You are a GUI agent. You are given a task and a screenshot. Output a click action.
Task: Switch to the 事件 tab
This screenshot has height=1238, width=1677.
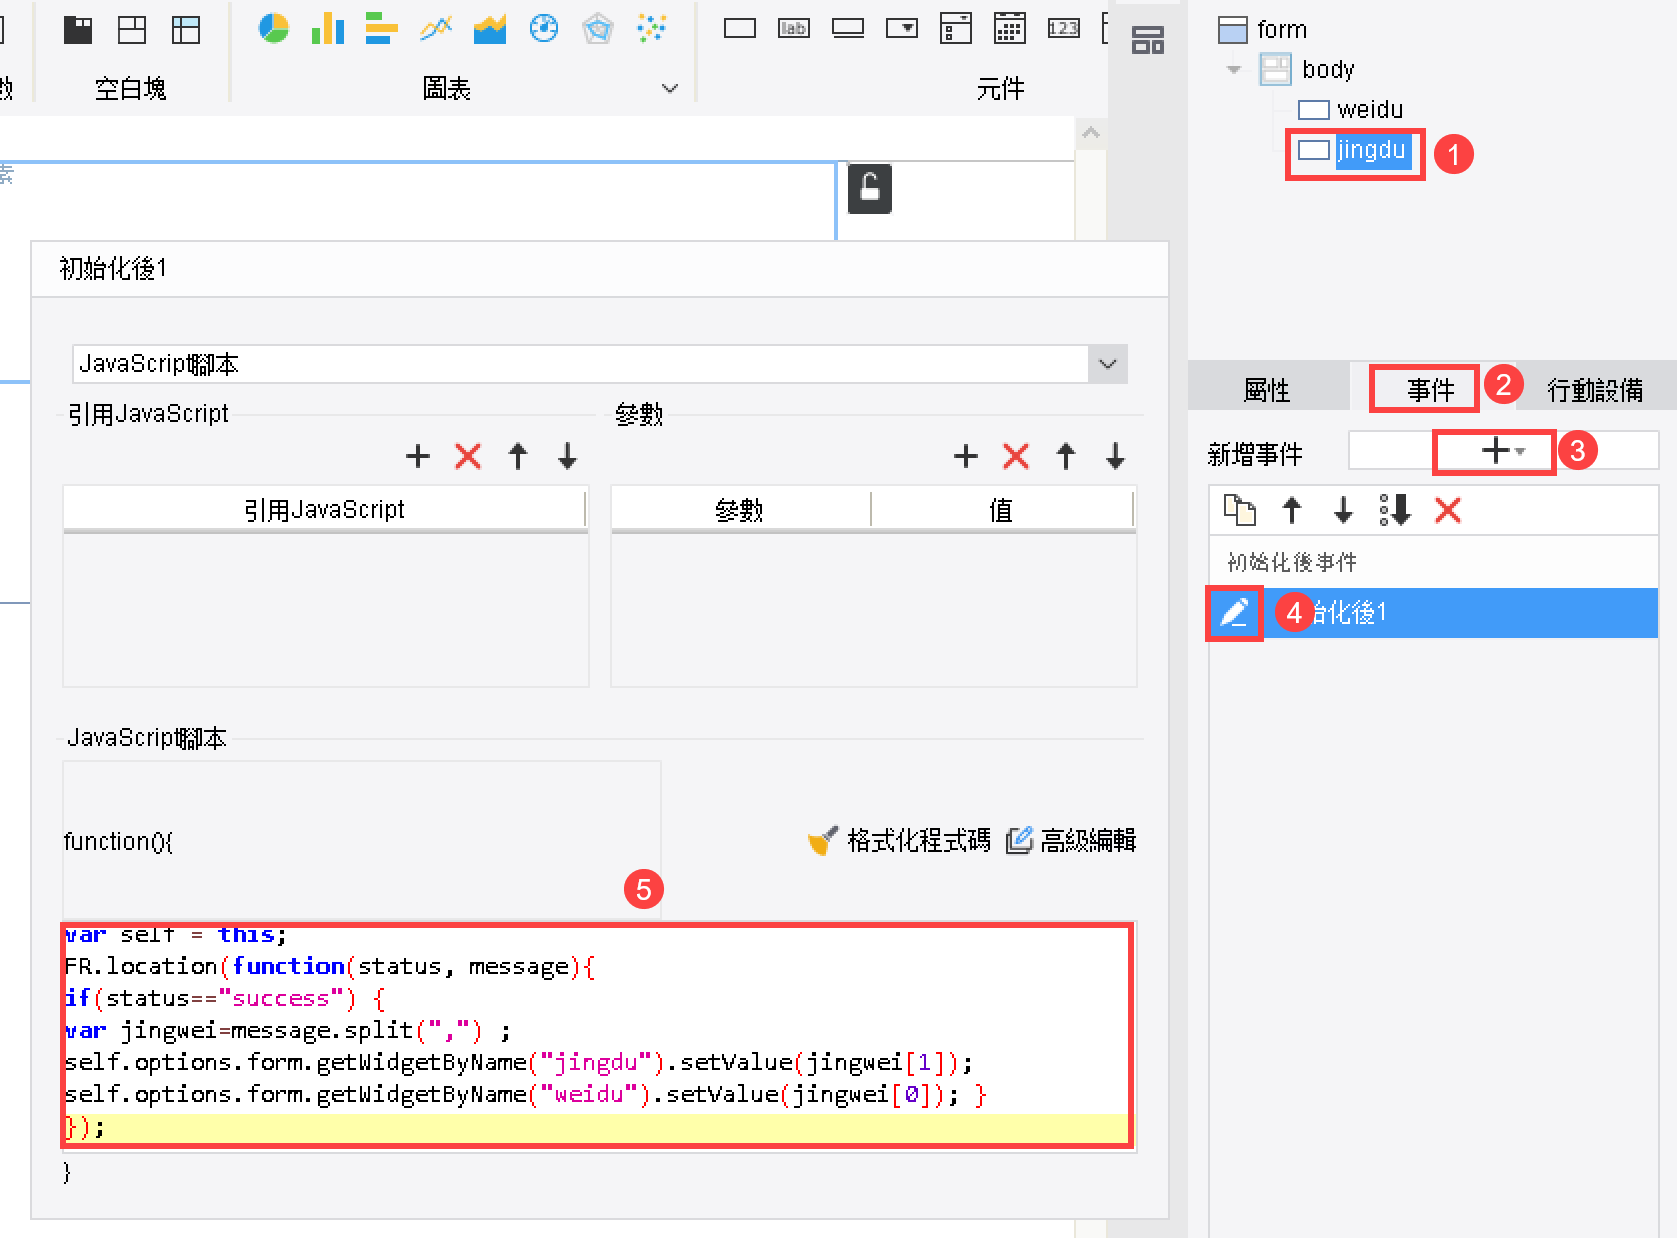tap(1430, 389)
